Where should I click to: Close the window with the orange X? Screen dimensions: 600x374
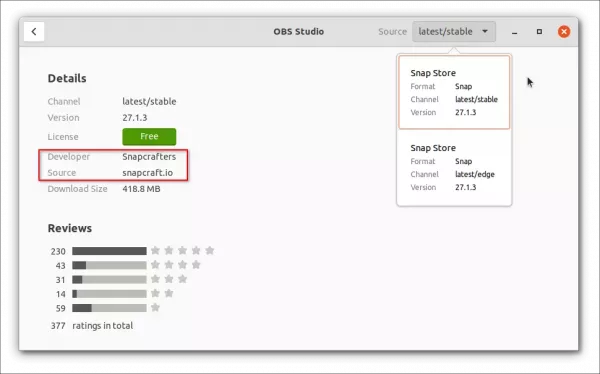564,31
